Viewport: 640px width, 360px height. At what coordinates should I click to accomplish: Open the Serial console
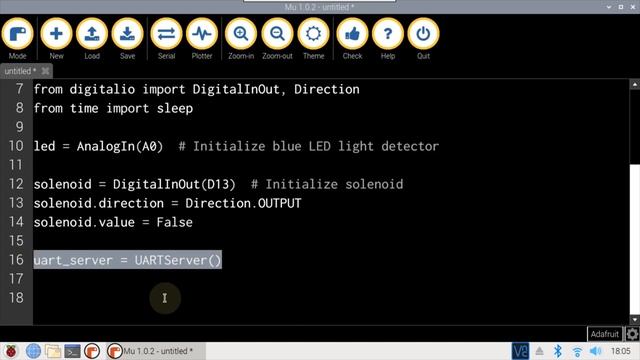point(166,39)
